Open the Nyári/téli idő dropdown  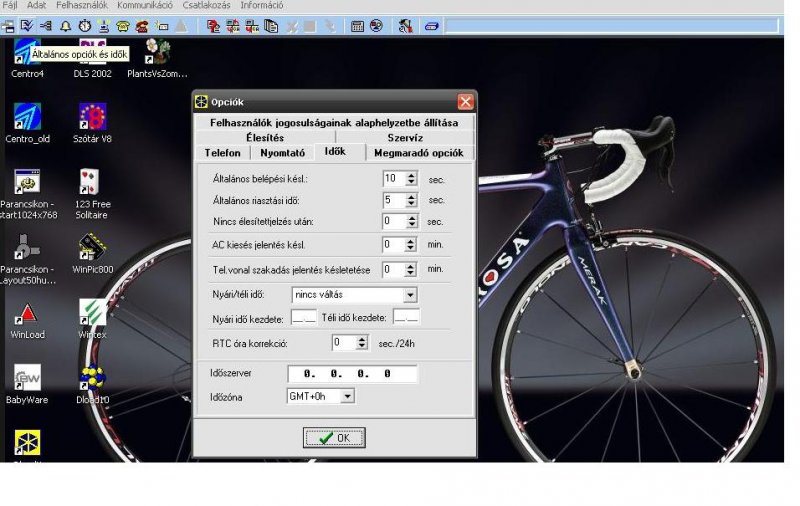click(x=410, y=295)
